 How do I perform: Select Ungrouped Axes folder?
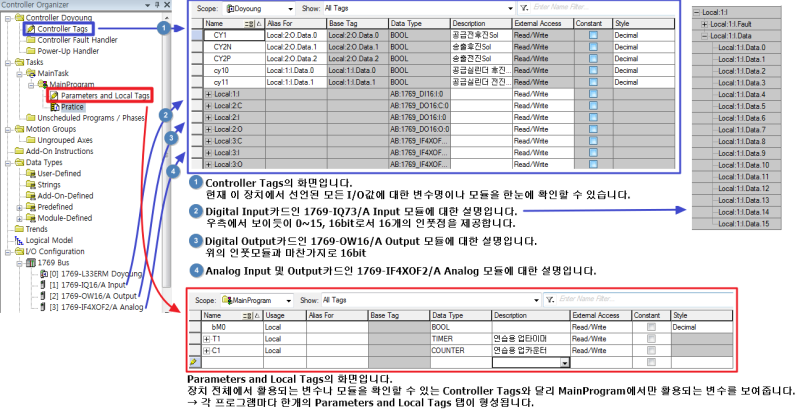(65, 140)
